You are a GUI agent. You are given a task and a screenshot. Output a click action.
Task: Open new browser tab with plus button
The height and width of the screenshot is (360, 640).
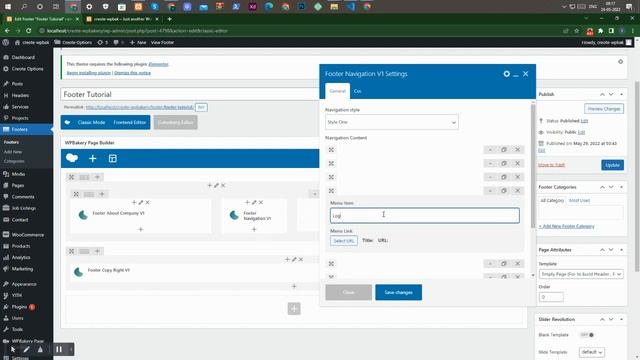[169, 19]
